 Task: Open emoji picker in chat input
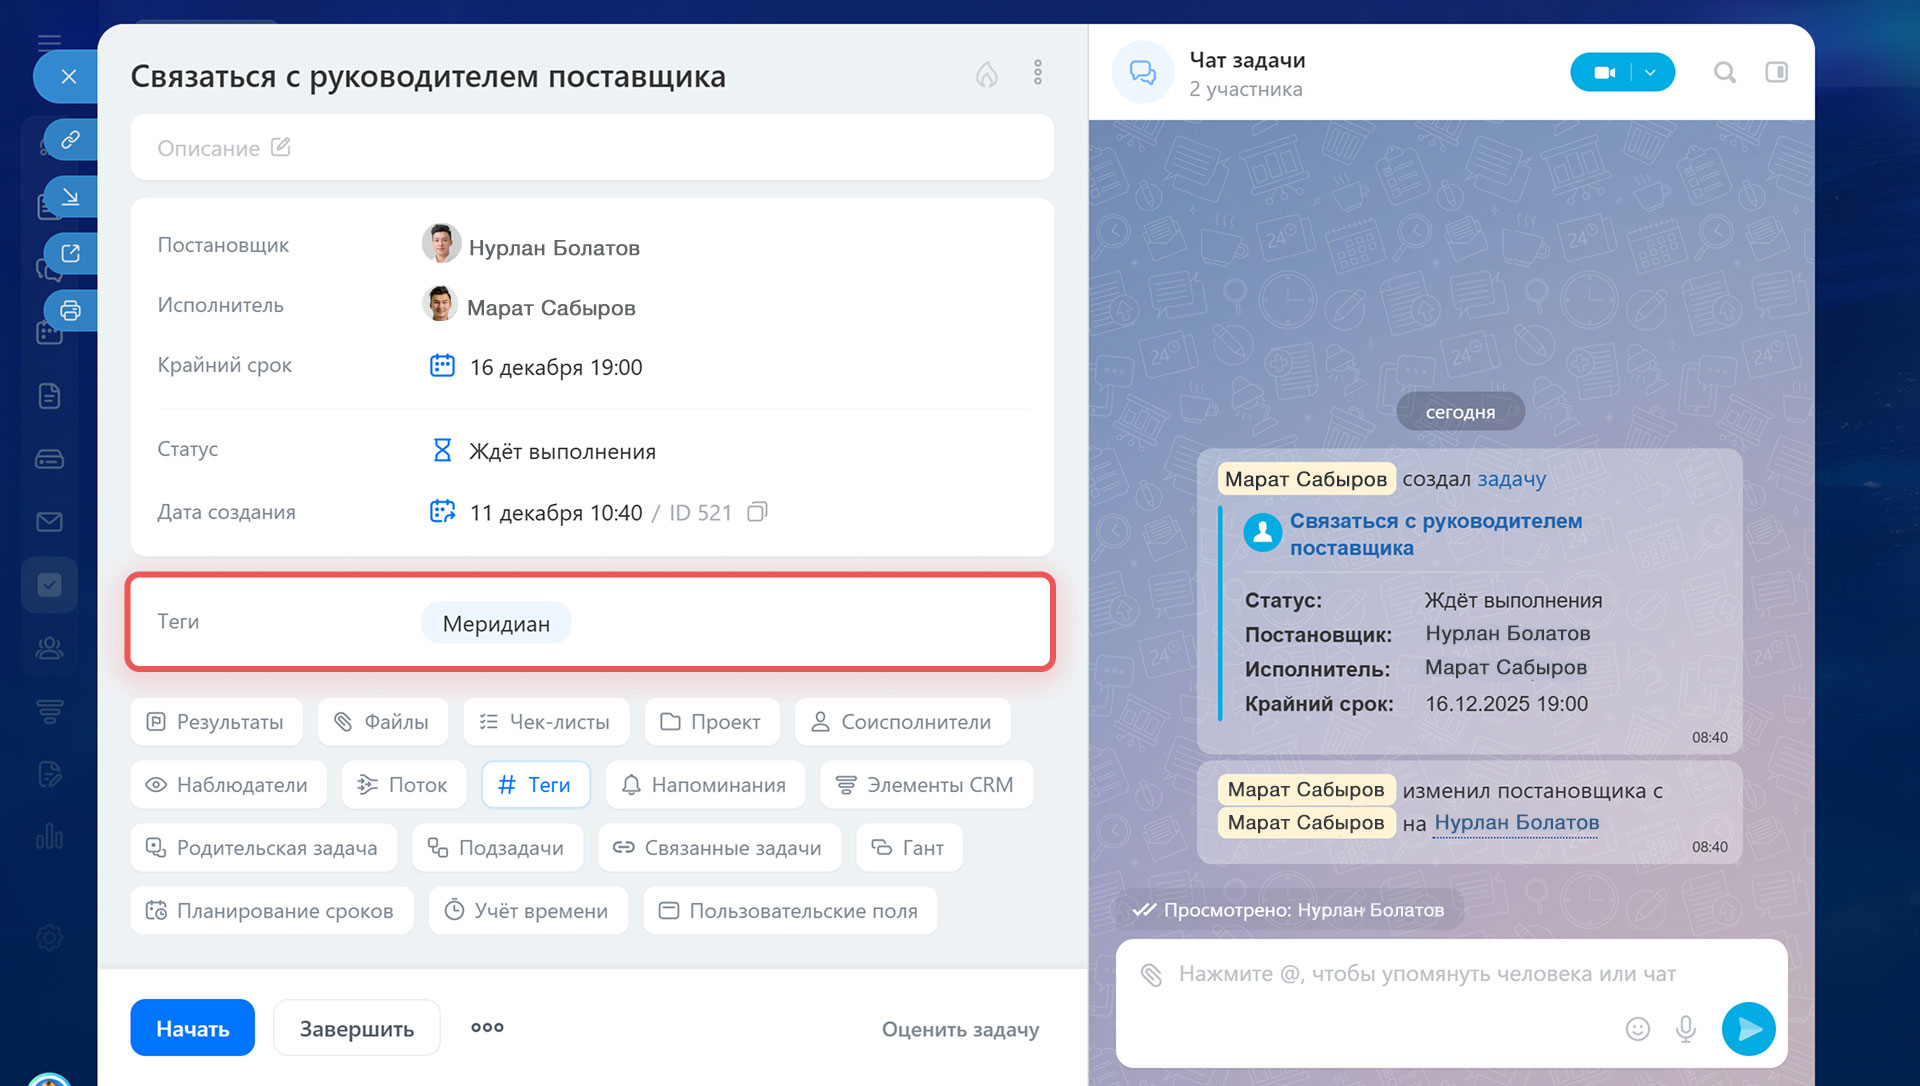[1637, 1028]
